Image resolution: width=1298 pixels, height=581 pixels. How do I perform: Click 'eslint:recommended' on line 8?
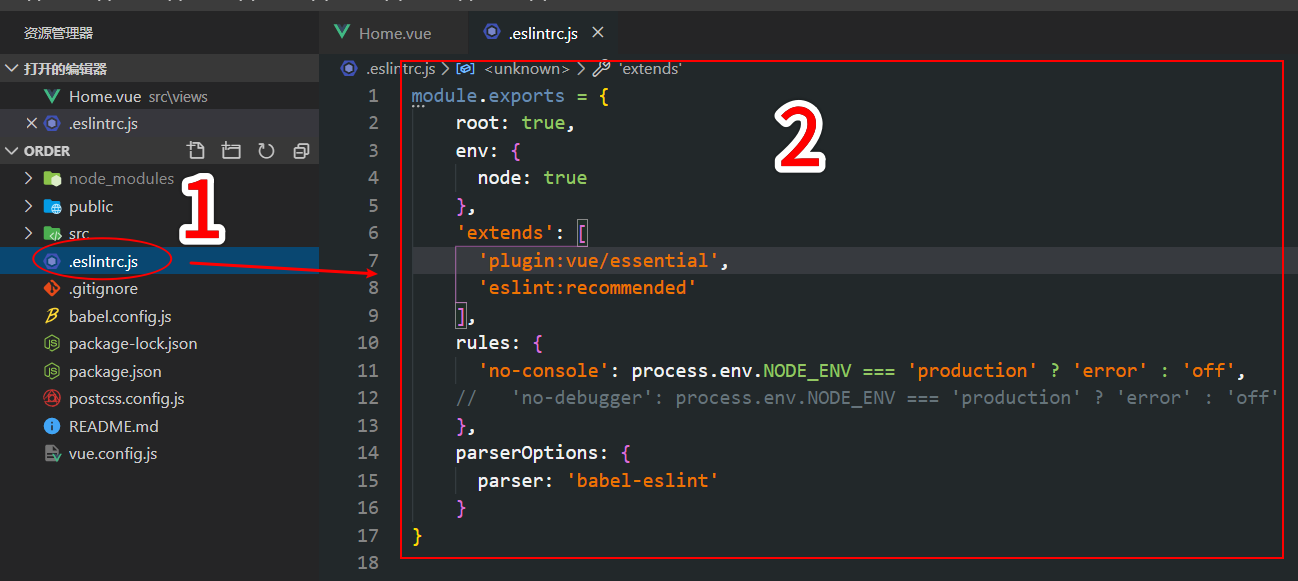point(587,288)
